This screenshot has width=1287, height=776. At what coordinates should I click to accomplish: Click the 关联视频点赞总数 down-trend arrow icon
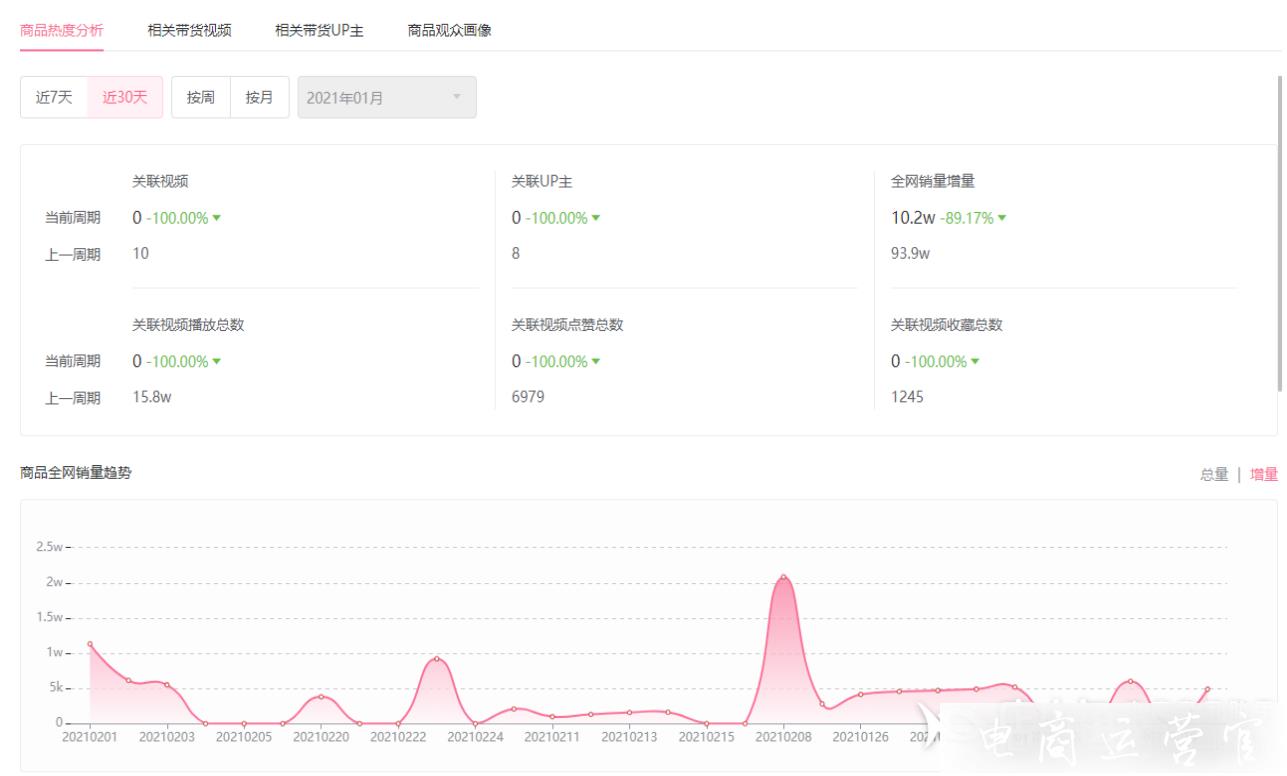(x=596, y=361)
